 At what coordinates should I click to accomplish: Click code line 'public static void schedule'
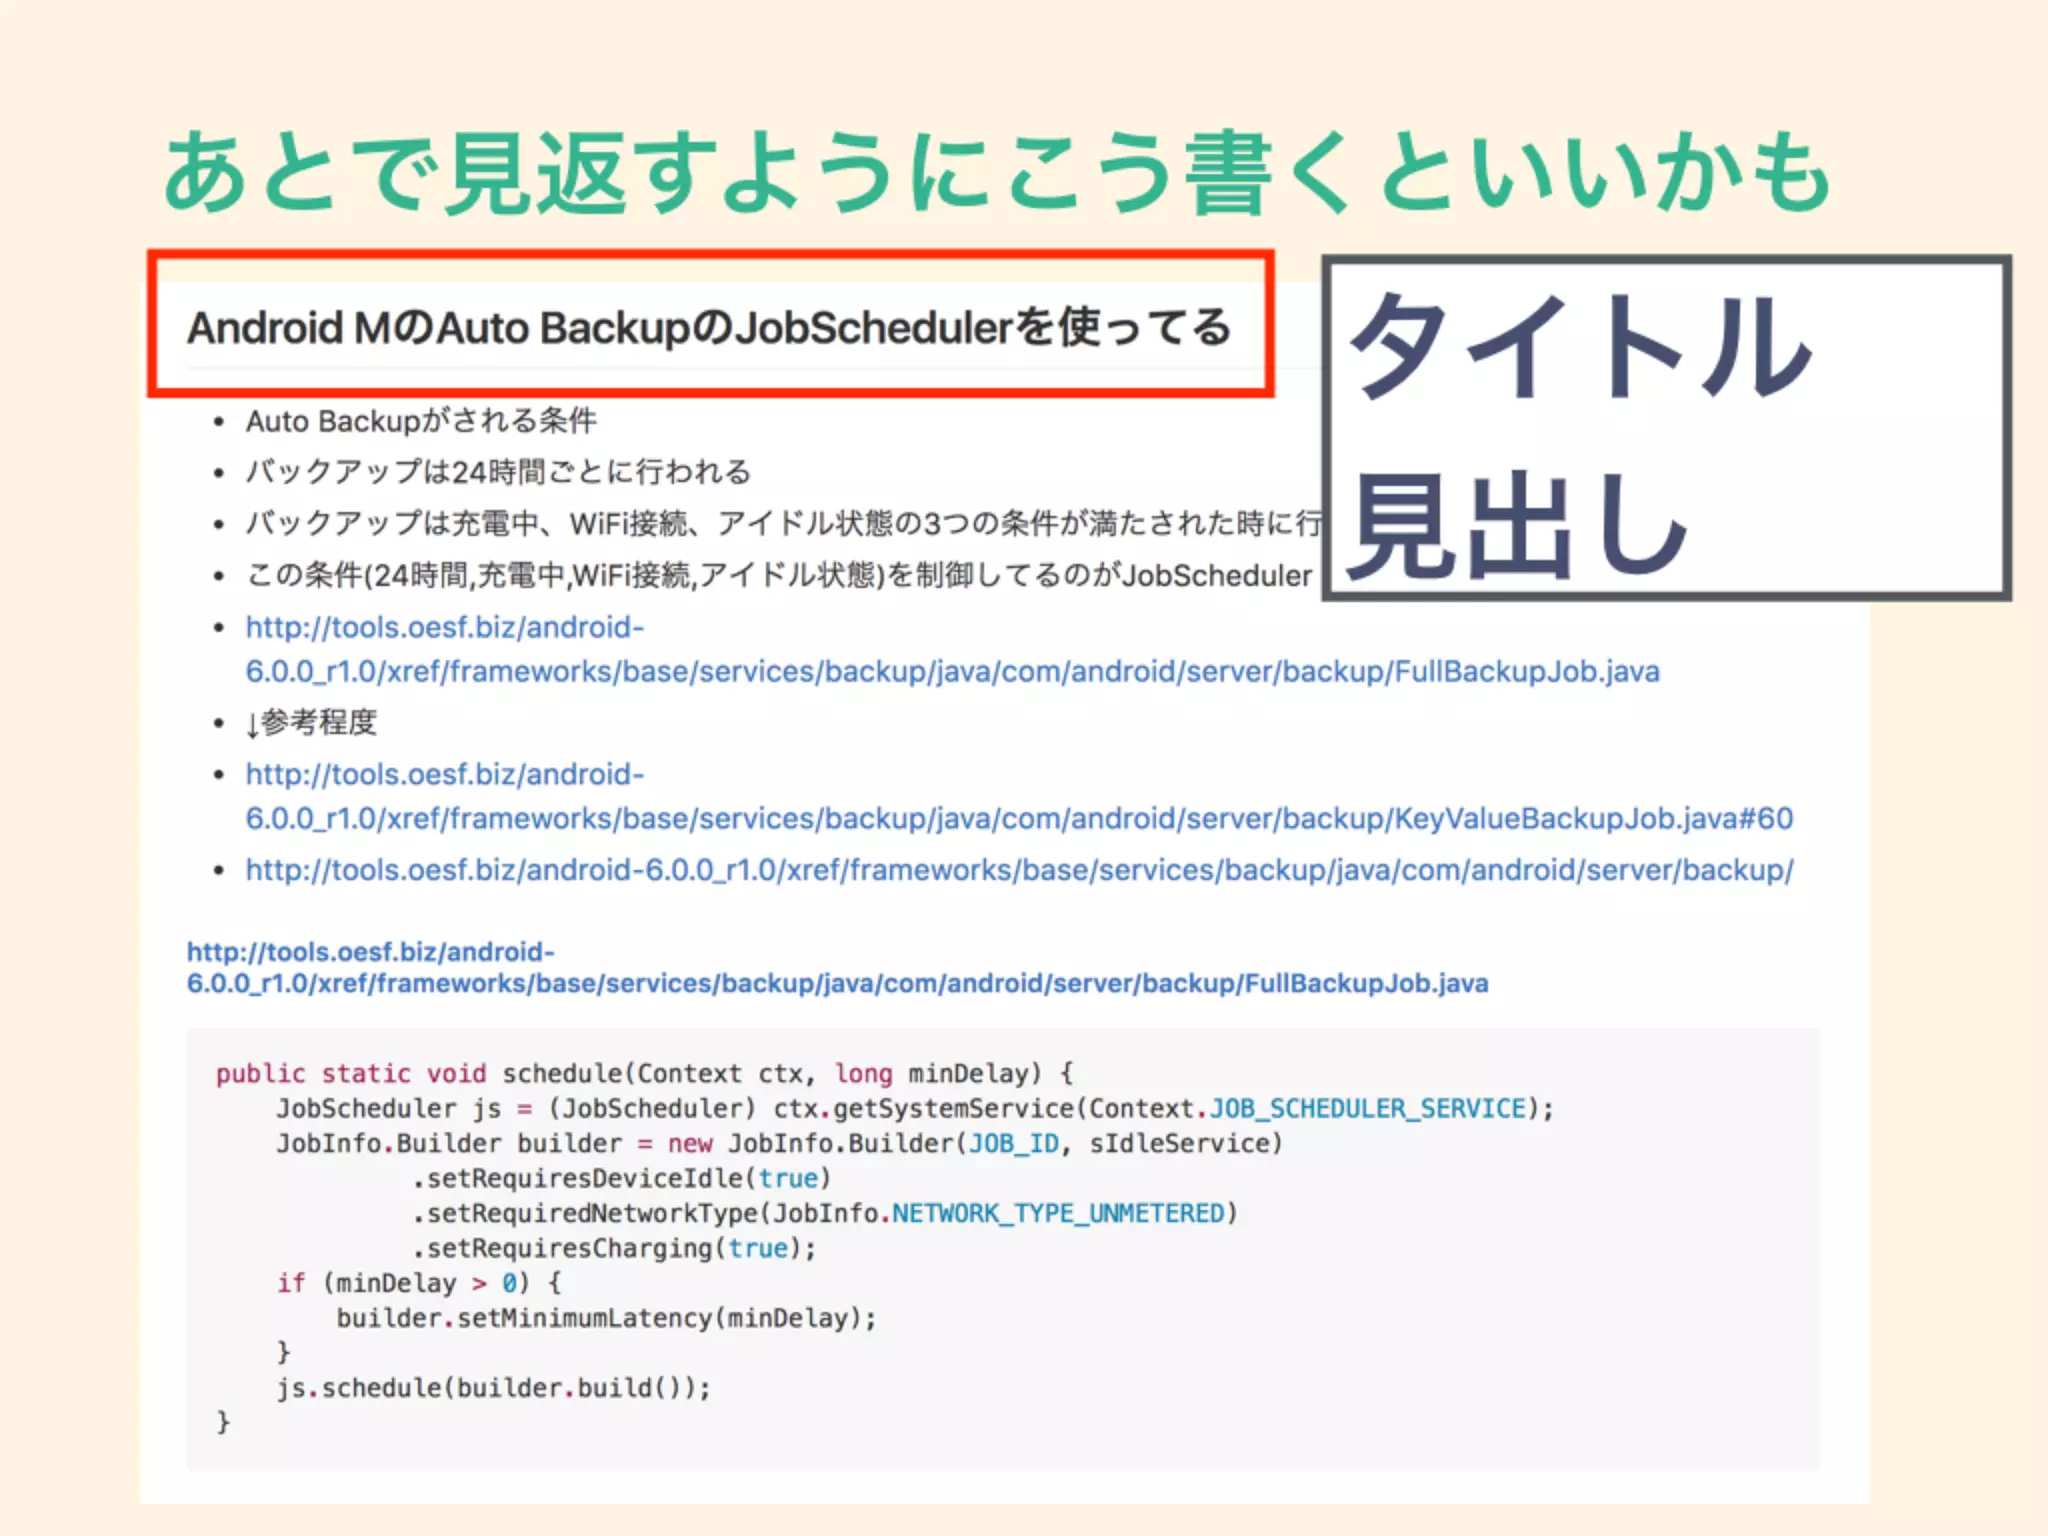pyautogui.click(x=645, y=1074)
